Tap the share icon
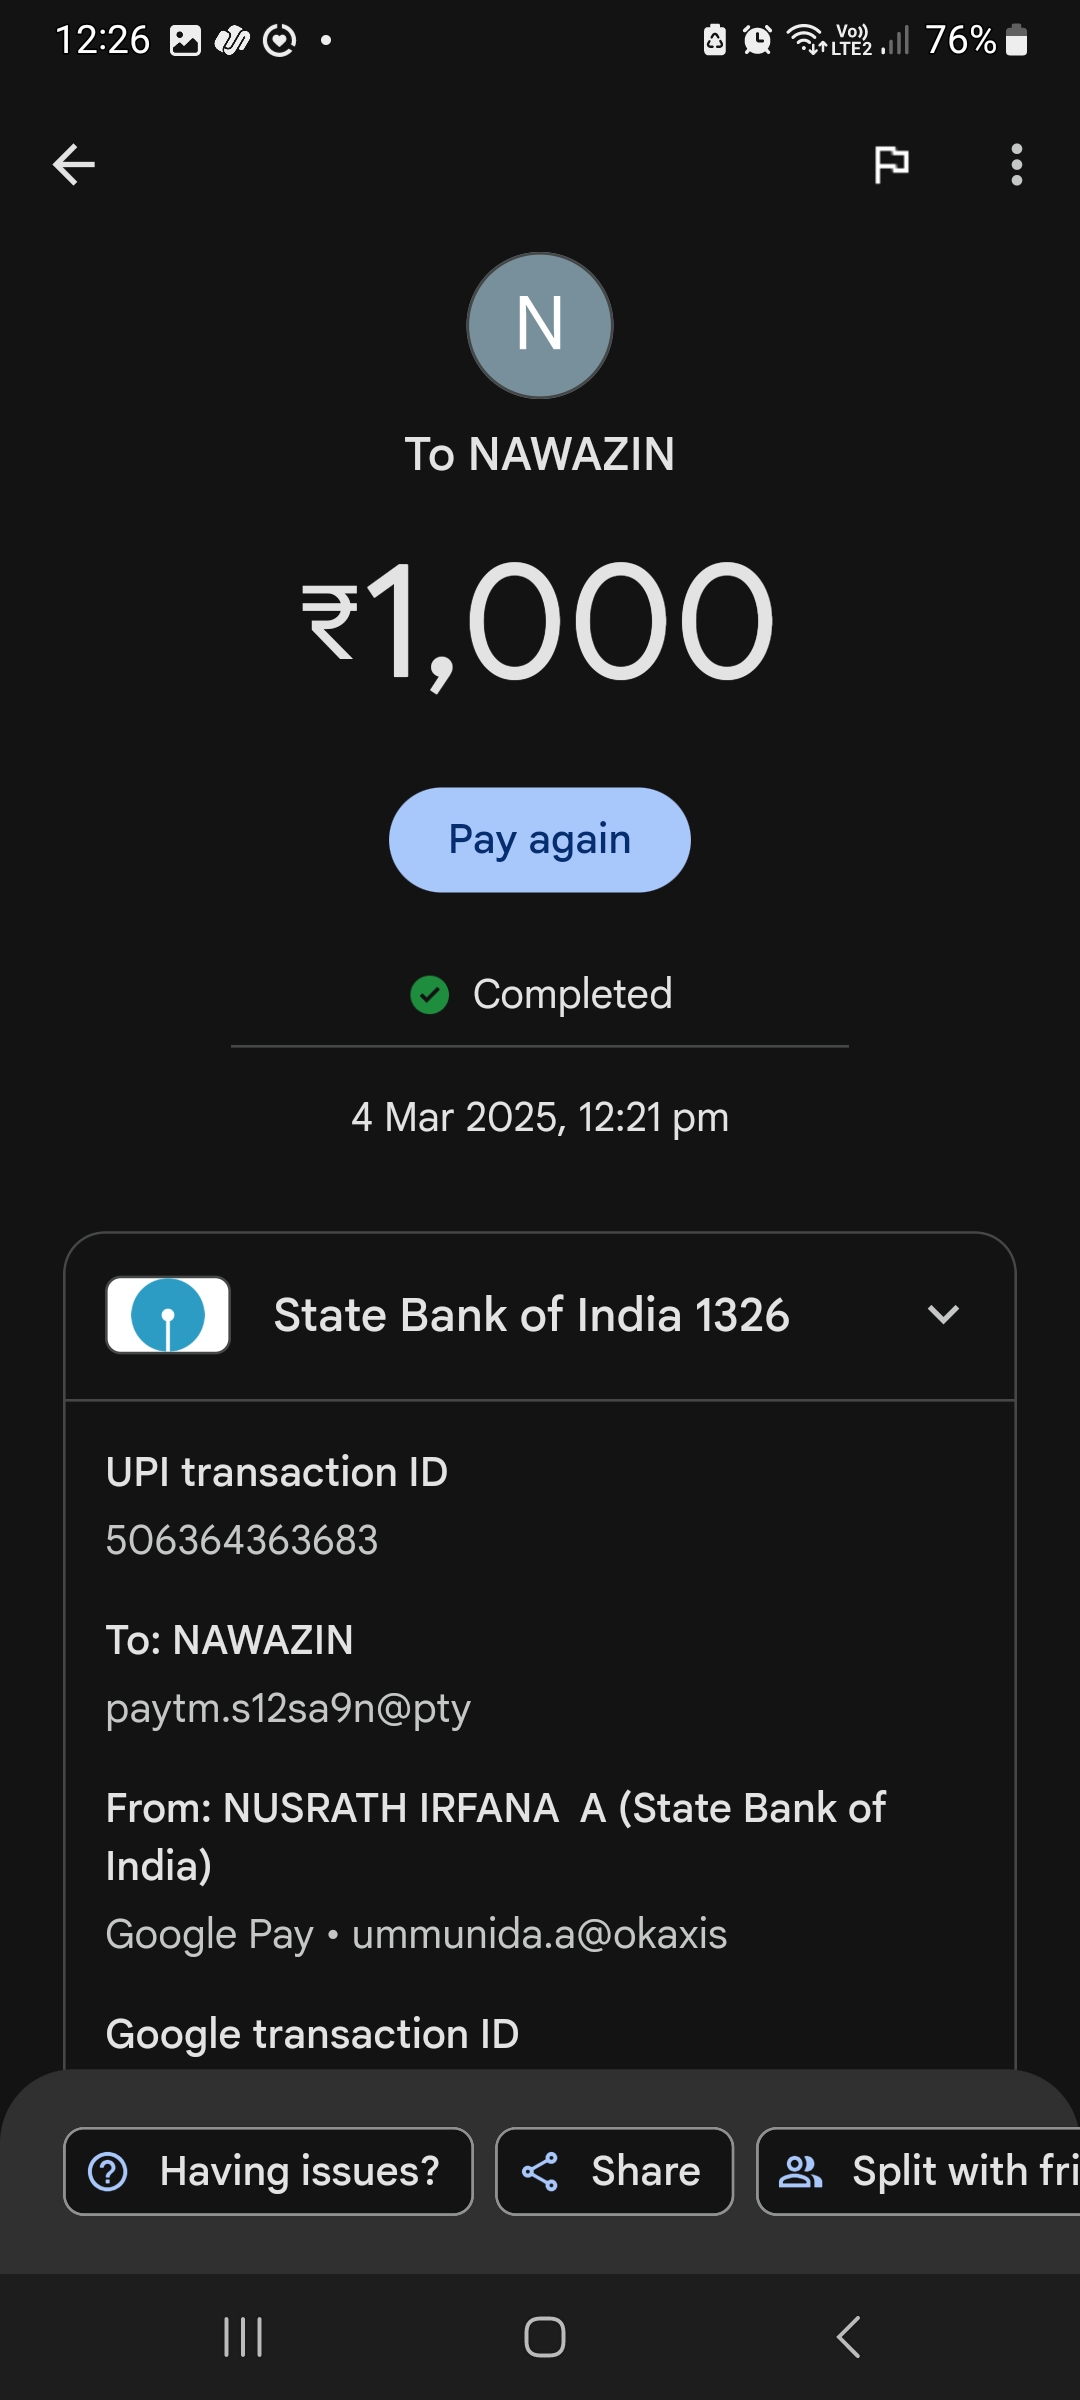1080x2400 pixels. coord(540,2171)
